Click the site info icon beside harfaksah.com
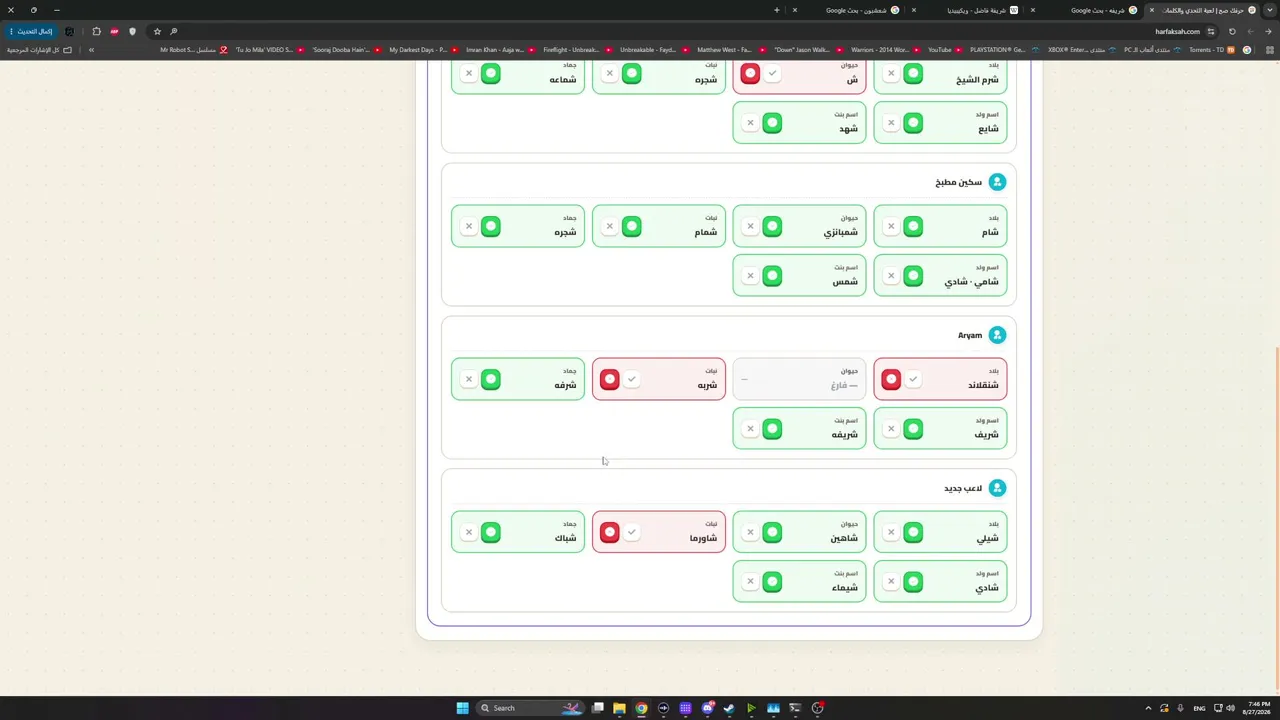The width and height of the screenshot is (1280, 720). [1211, 31]
